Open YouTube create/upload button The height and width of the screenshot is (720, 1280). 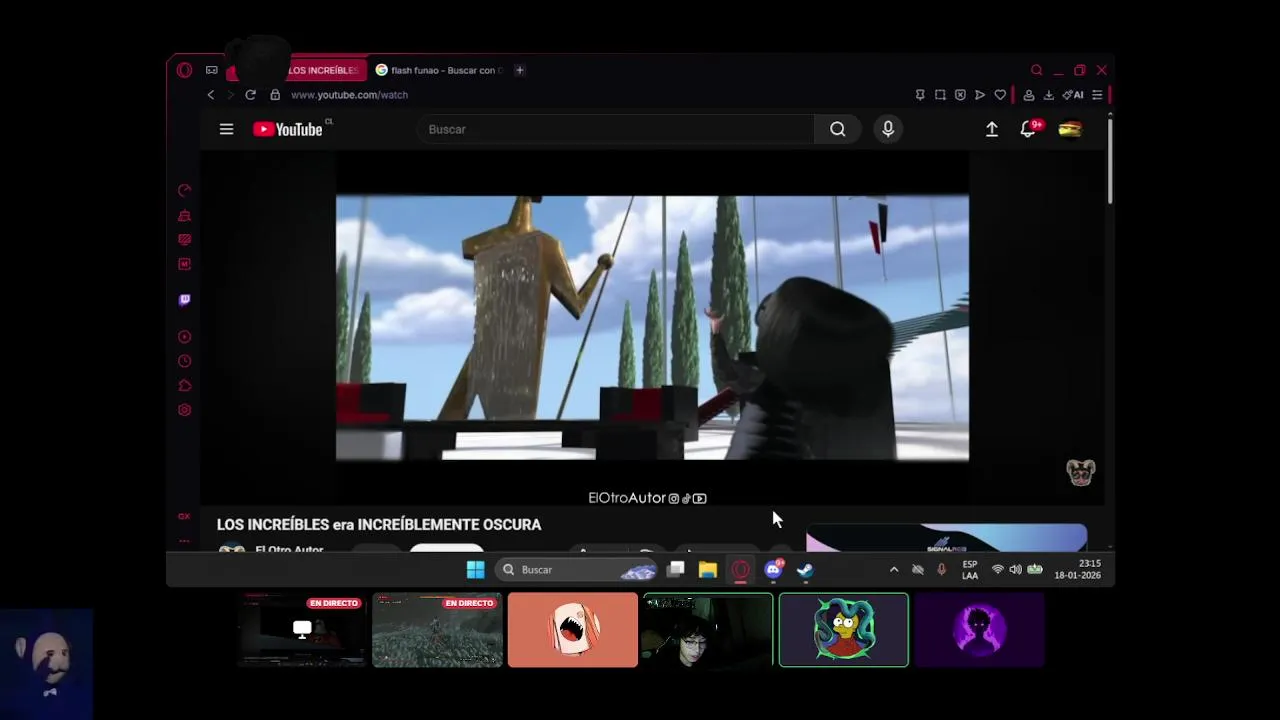992,129
